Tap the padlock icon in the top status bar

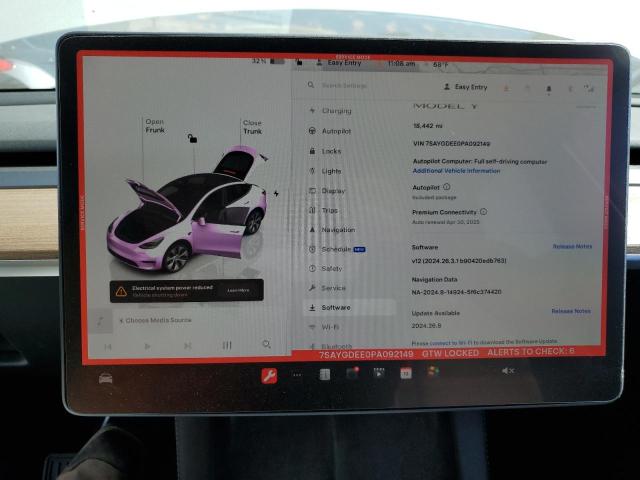[299, 62]
